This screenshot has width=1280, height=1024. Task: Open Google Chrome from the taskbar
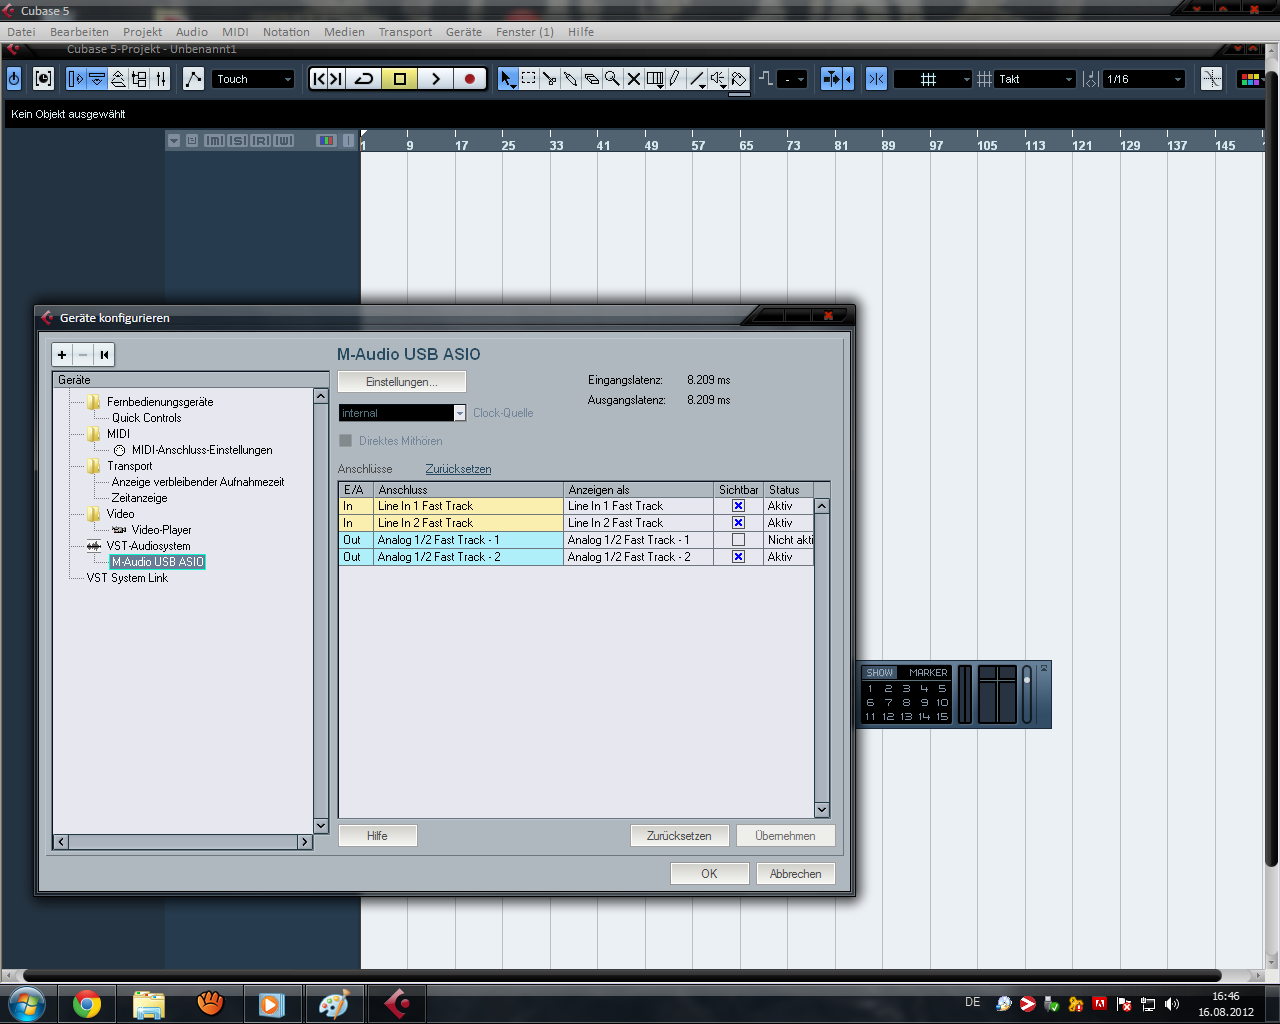87,1003
